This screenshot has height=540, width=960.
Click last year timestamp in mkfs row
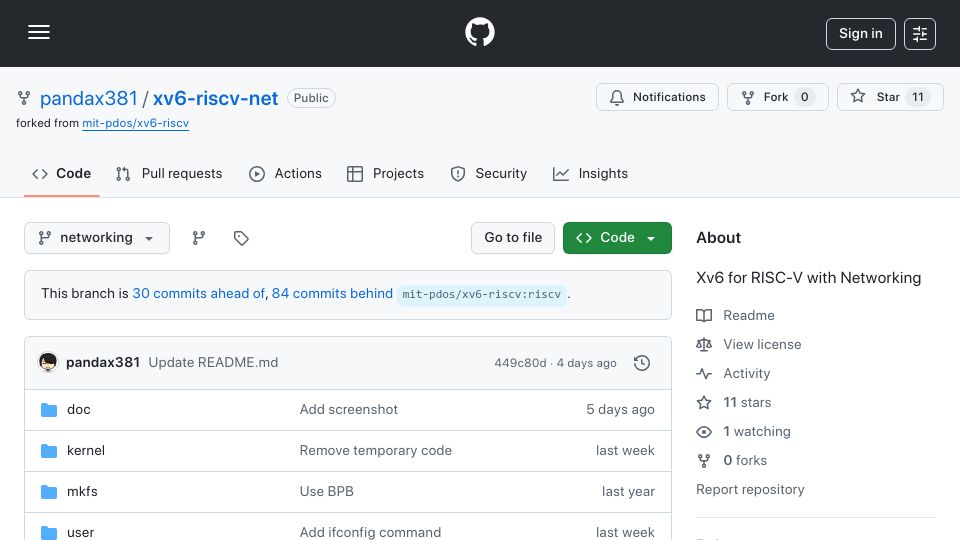628,492
